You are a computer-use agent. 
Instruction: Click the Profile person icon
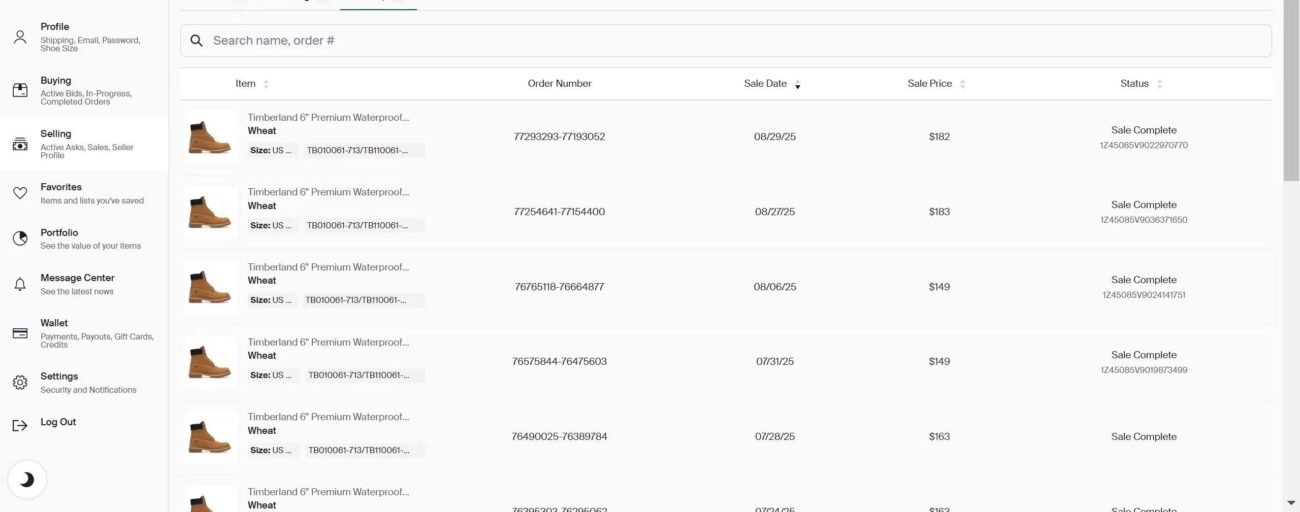click(x=20, y=37)
